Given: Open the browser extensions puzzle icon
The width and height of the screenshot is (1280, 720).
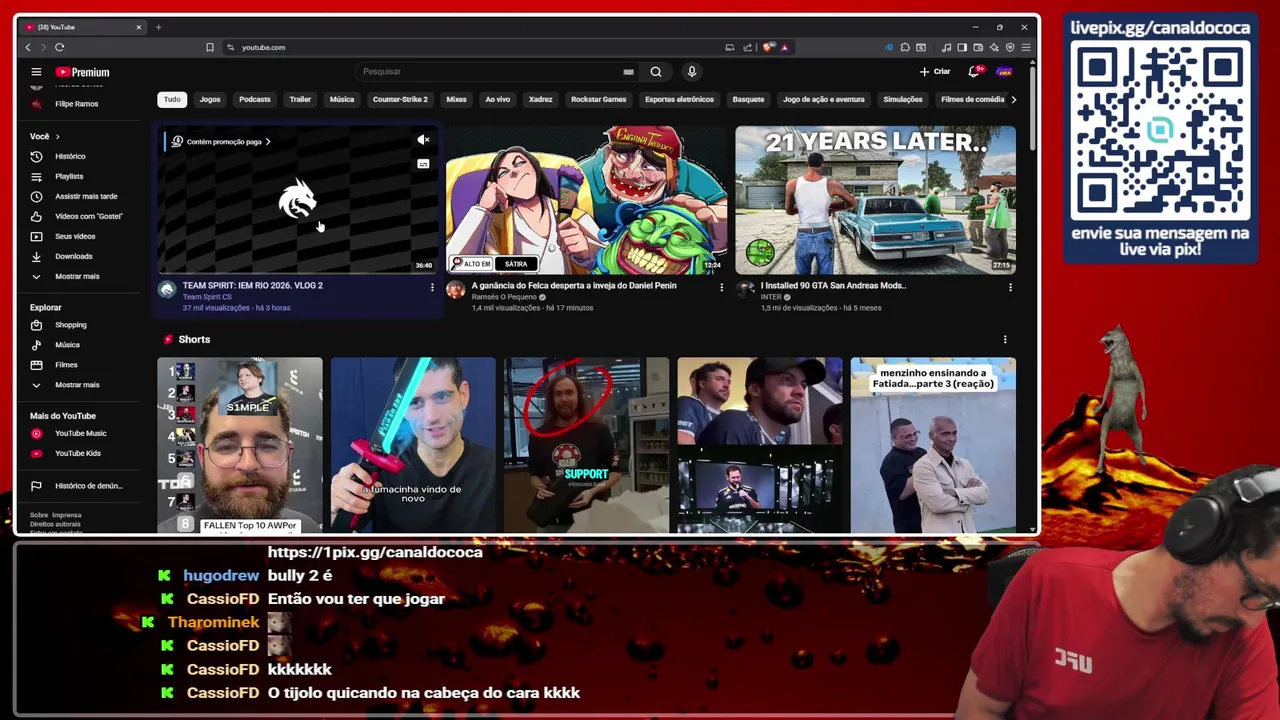Looking at the screenshot, I should (x=905, y=47).
